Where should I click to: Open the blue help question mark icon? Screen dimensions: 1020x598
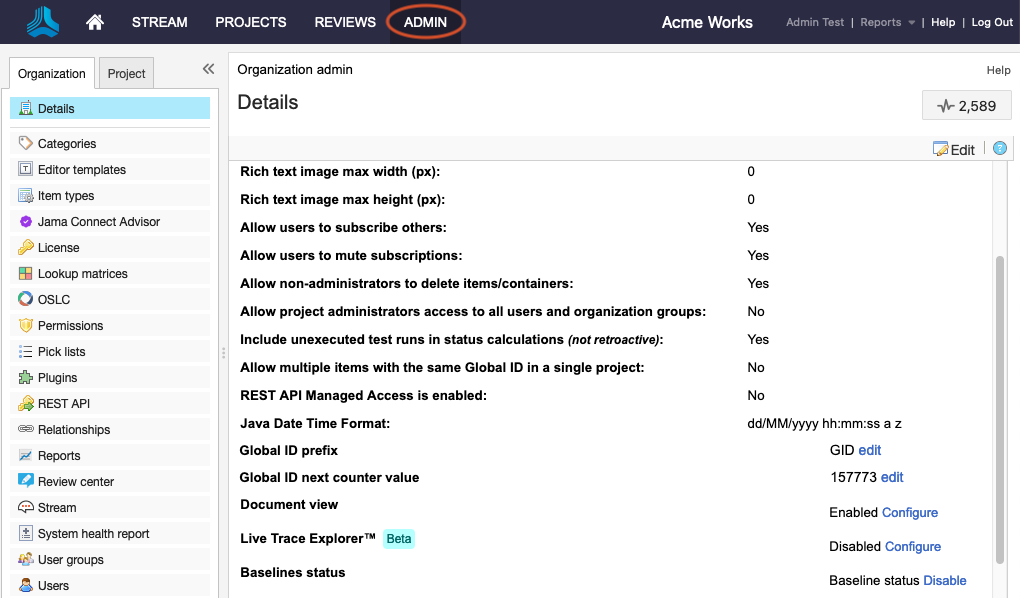pos(999,149)
